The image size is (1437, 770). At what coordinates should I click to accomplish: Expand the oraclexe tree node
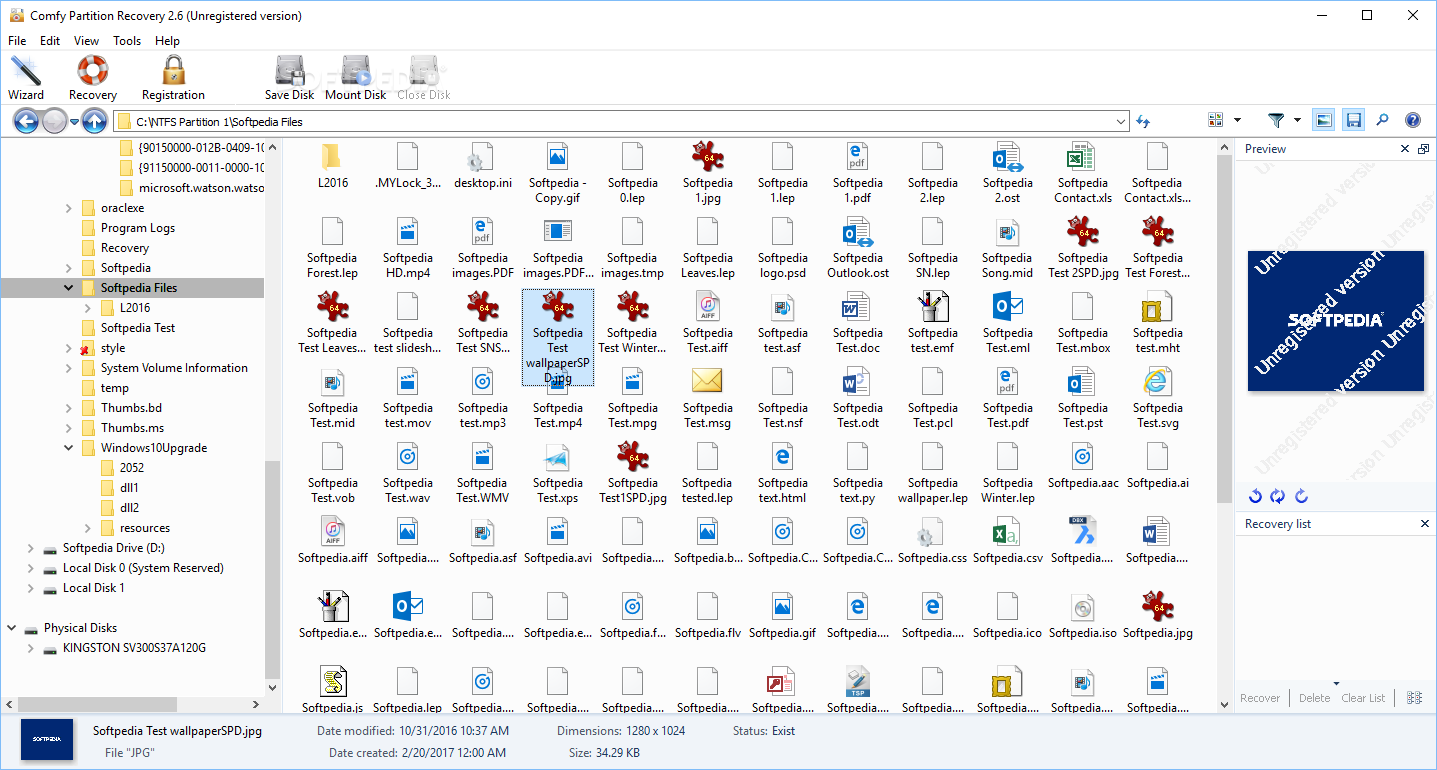(x=69, y=208)
